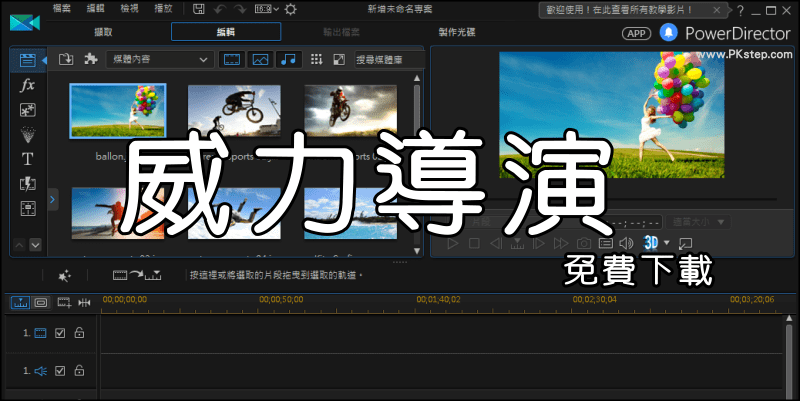Toggle the 3D preview mode button
This screenshot has height=401, width=800.
coord(651,243)
